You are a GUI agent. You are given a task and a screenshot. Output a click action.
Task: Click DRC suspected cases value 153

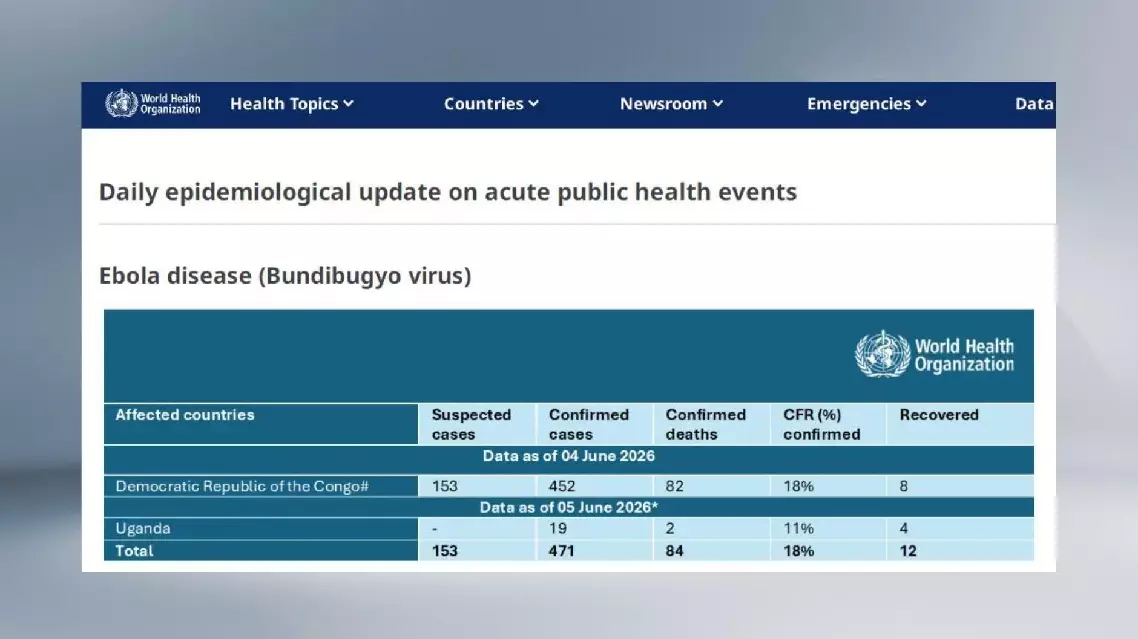[x=445, y=487]
